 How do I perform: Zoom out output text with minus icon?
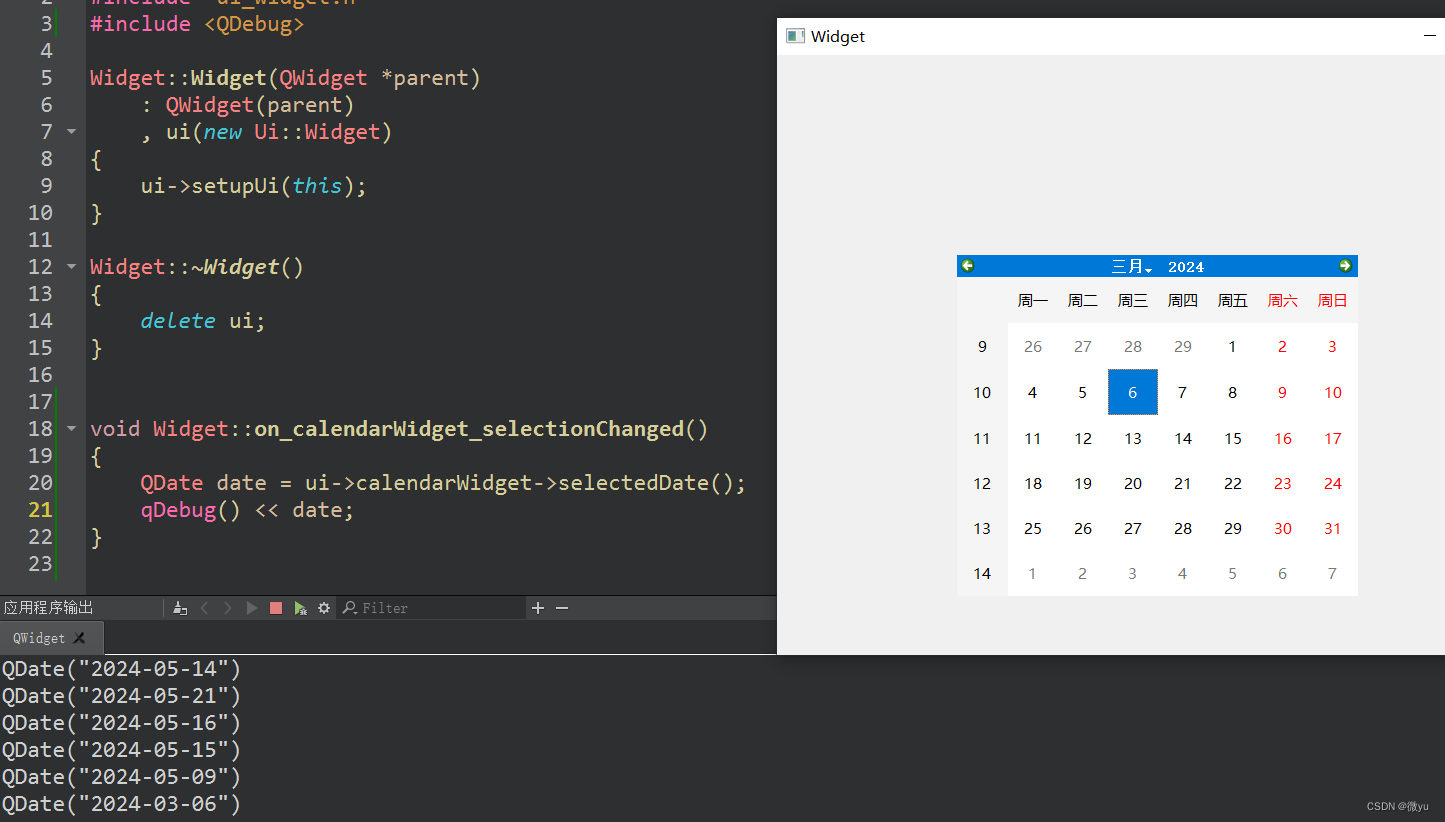tap(562, 608)
